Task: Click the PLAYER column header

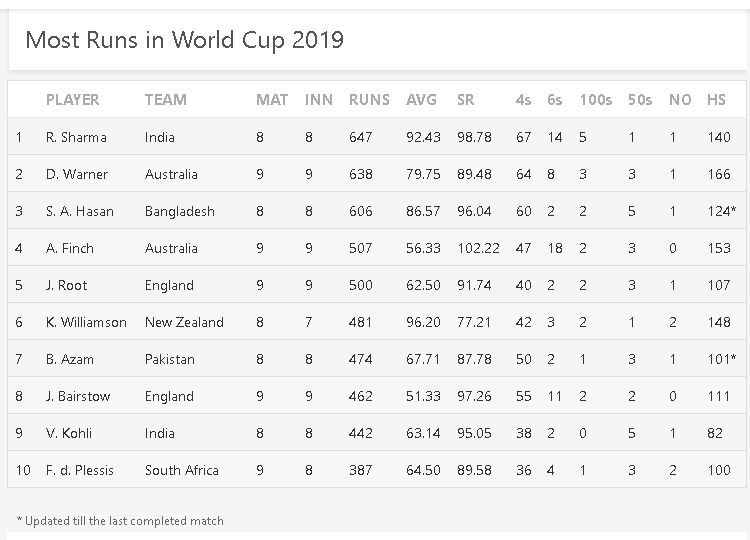Action: coord(73,100)
